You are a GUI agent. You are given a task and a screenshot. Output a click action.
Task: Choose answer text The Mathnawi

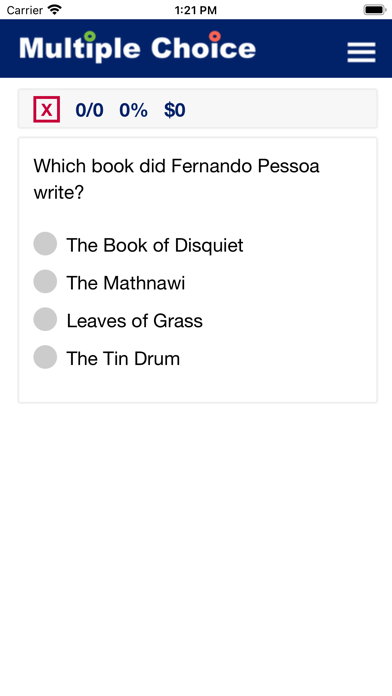126,283
